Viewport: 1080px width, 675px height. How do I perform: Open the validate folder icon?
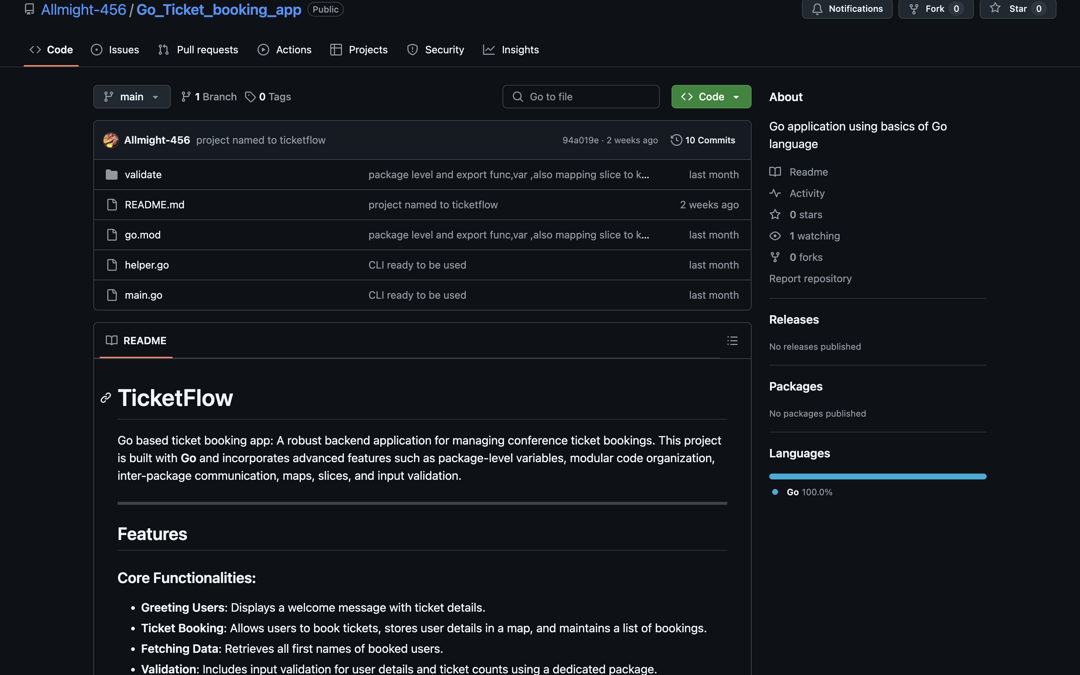click(x=112, y=174)
